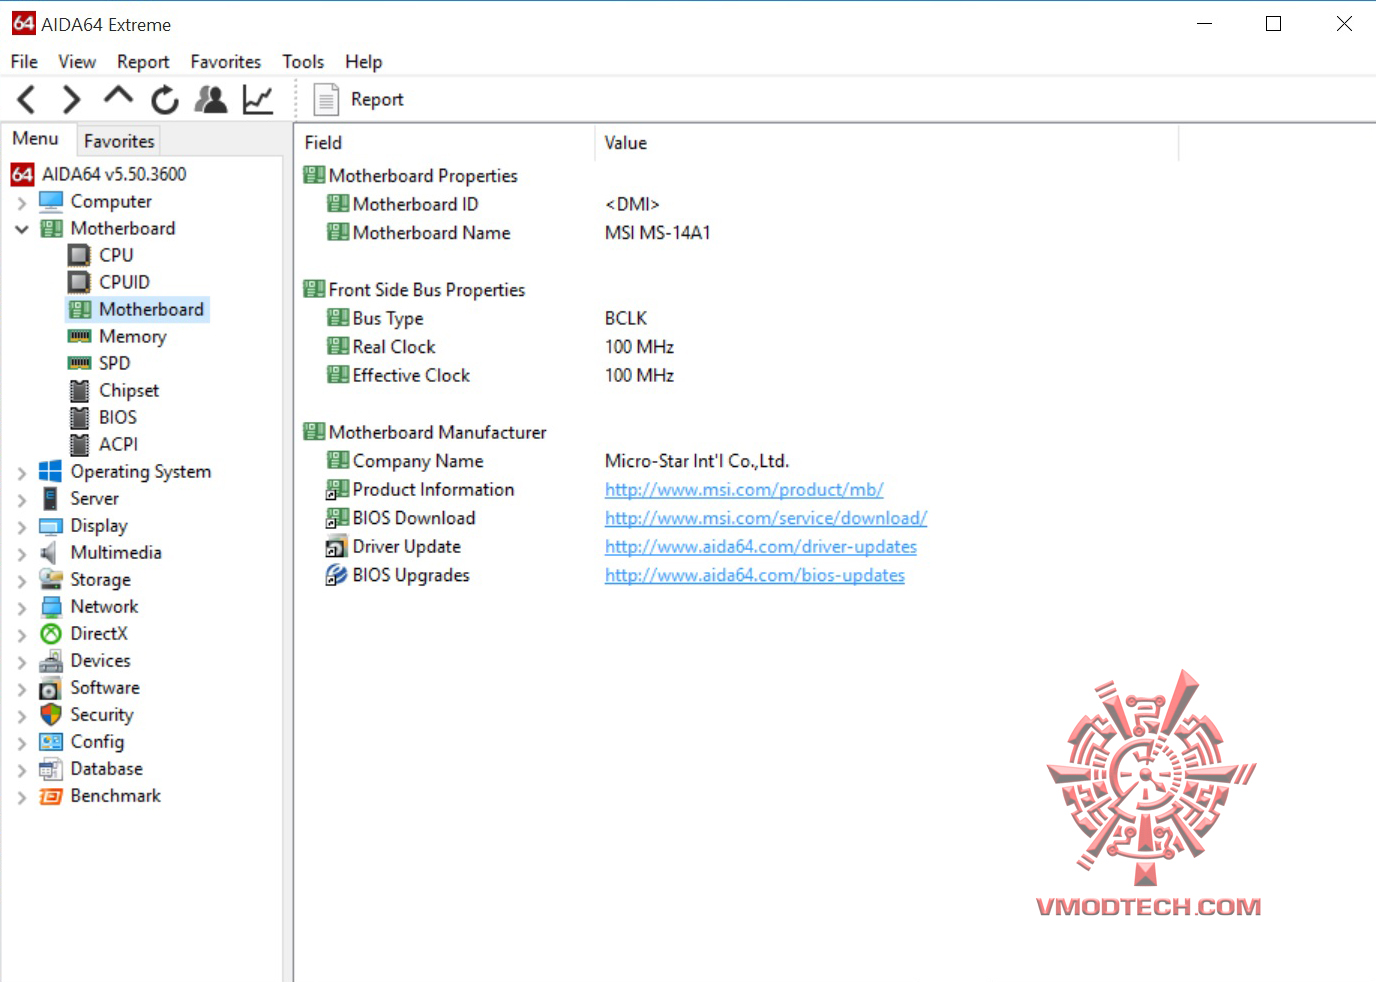Image resolution: width=1376 pixels, height=982 pixels.
Task: Click the AIDA64 v5.50.3600 root icon
Action: 22,174
